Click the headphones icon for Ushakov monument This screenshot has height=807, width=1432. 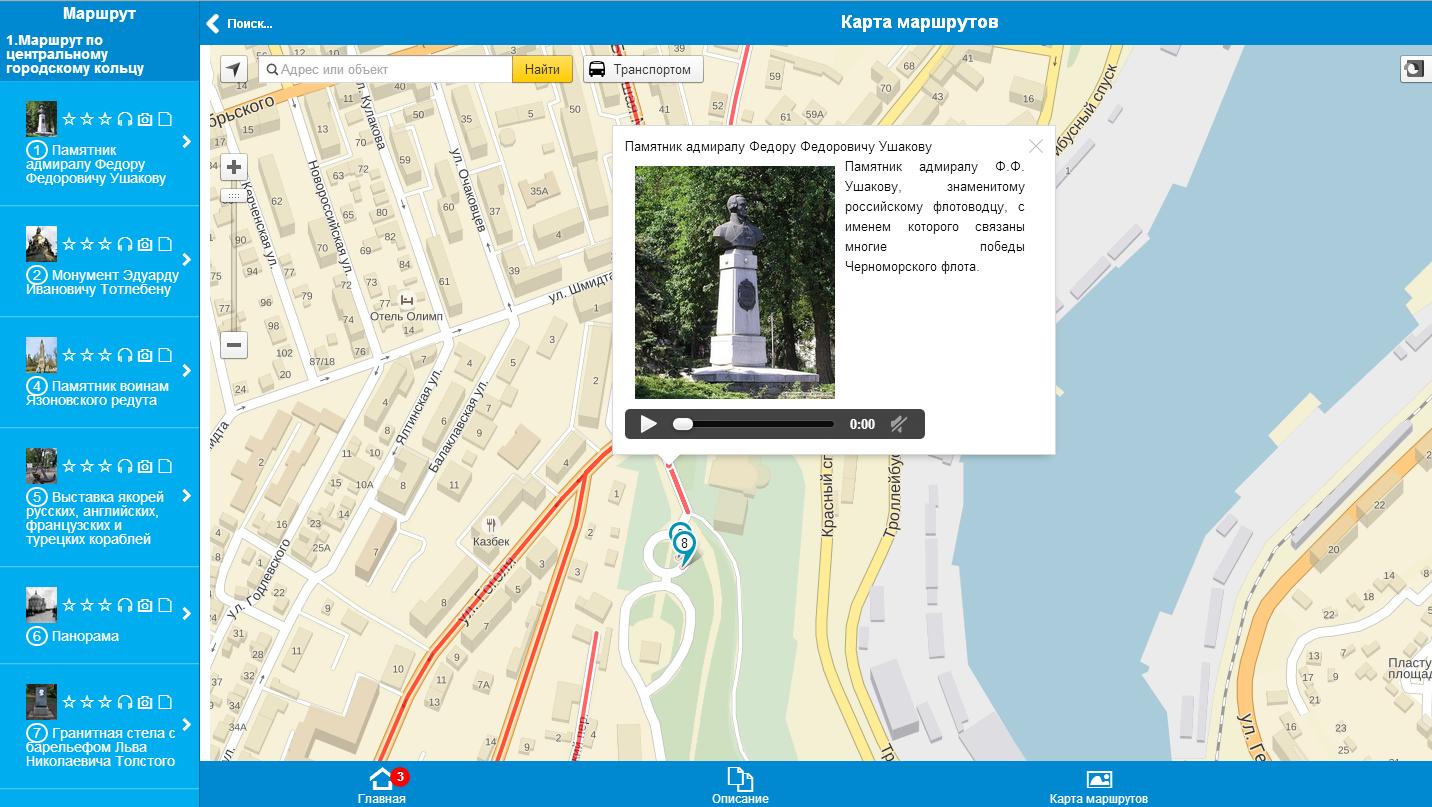pyautogui.click(x=125, y=119)
